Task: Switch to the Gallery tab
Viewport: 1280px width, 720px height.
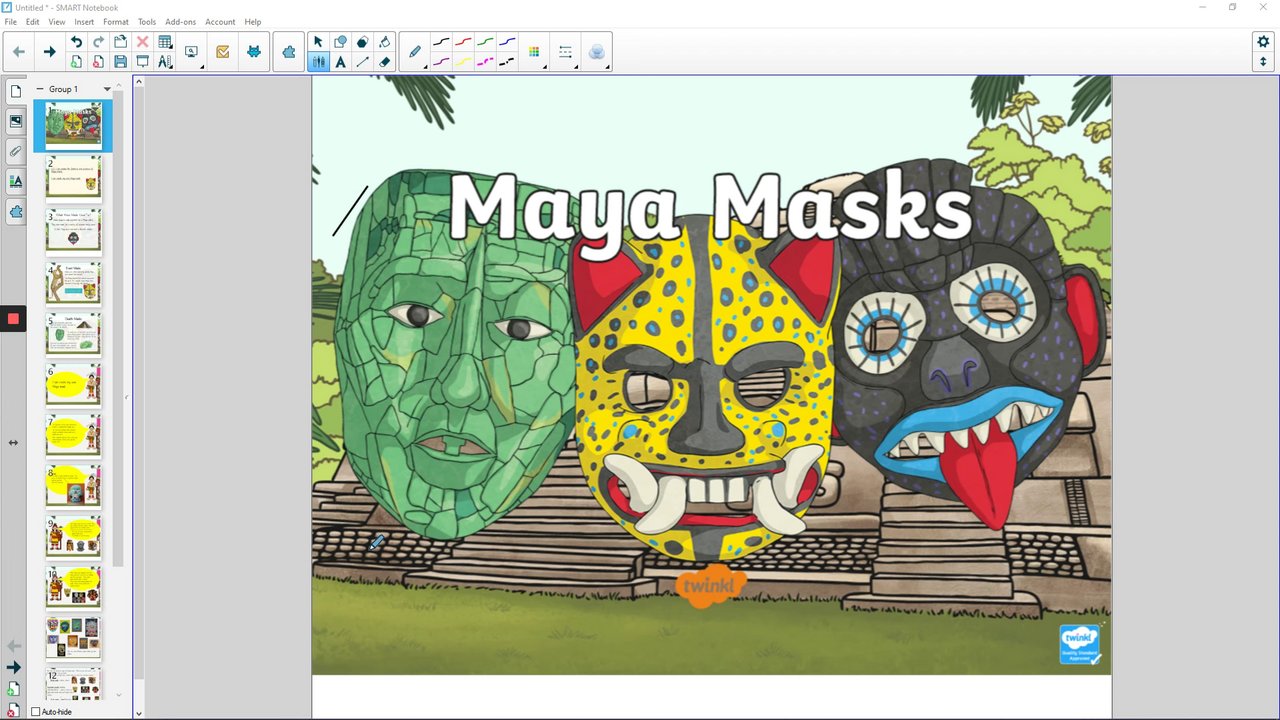Action: click(x=15, y=121)
